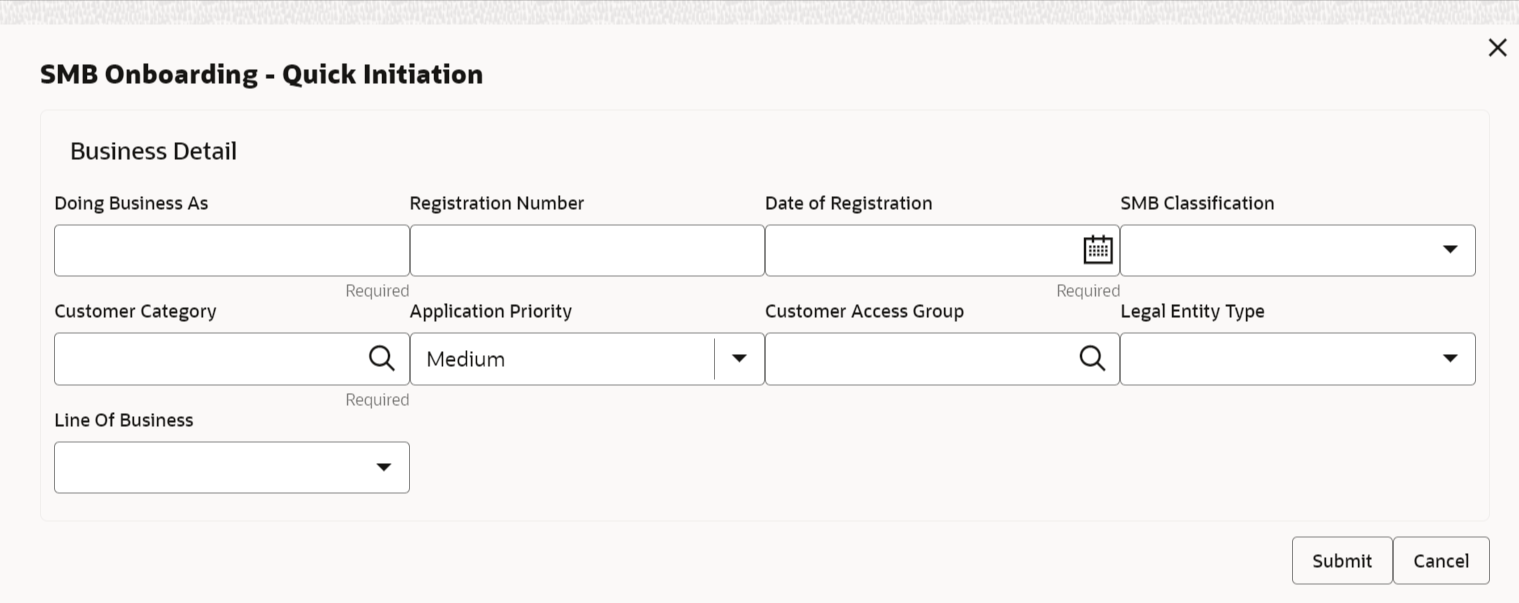Open the Date of Registration calendar picker
The width and height of the screenshot is (1519, 603).
pos(1097,250)
